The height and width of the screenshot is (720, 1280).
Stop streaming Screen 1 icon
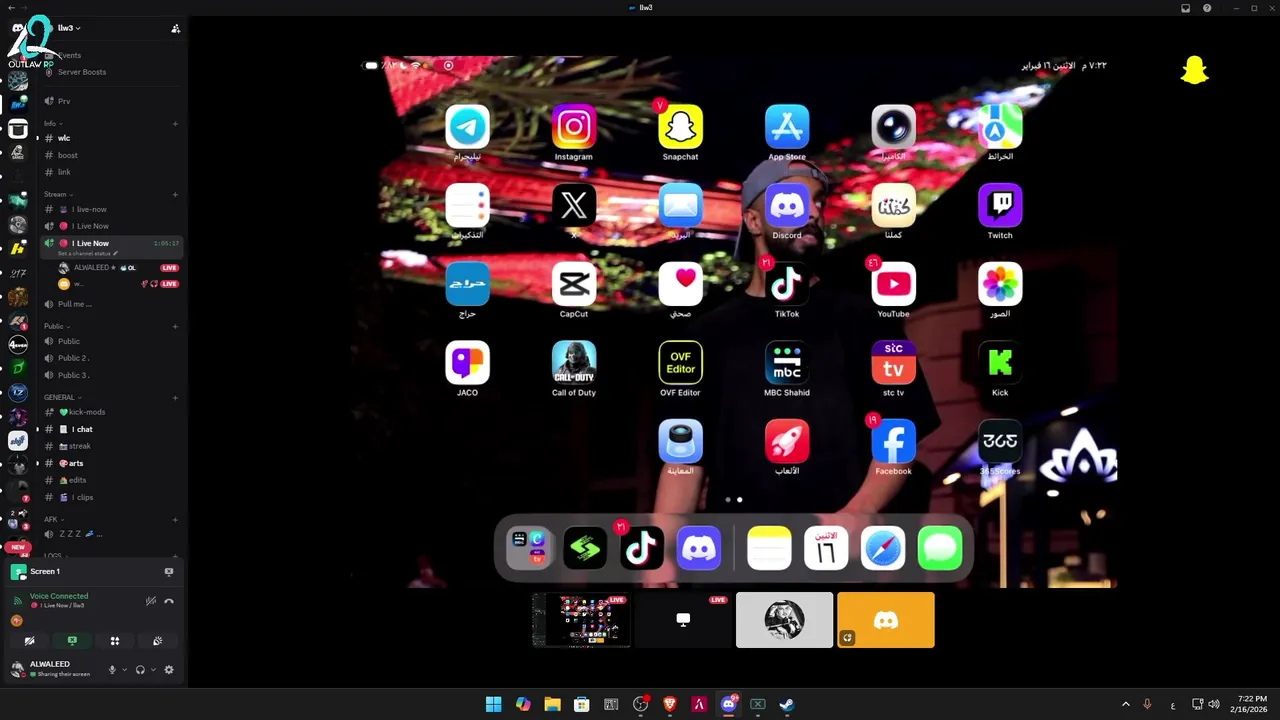click(x=169, y=572)
